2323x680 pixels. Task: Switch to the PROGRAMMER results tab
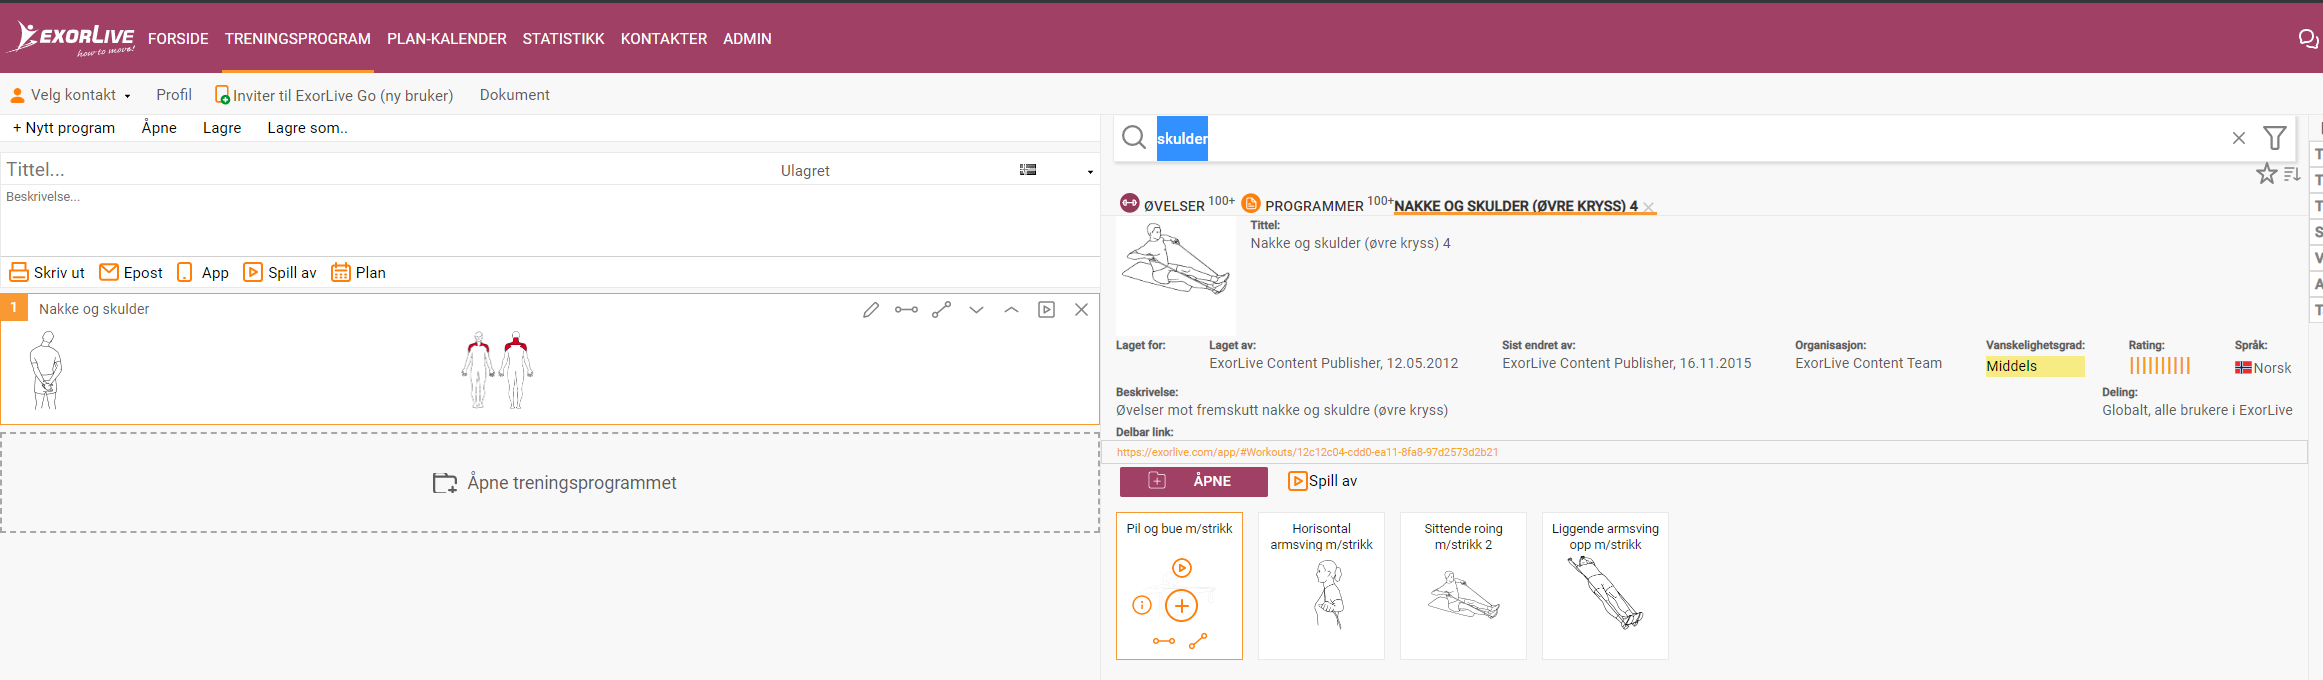tap(1317, 204)
